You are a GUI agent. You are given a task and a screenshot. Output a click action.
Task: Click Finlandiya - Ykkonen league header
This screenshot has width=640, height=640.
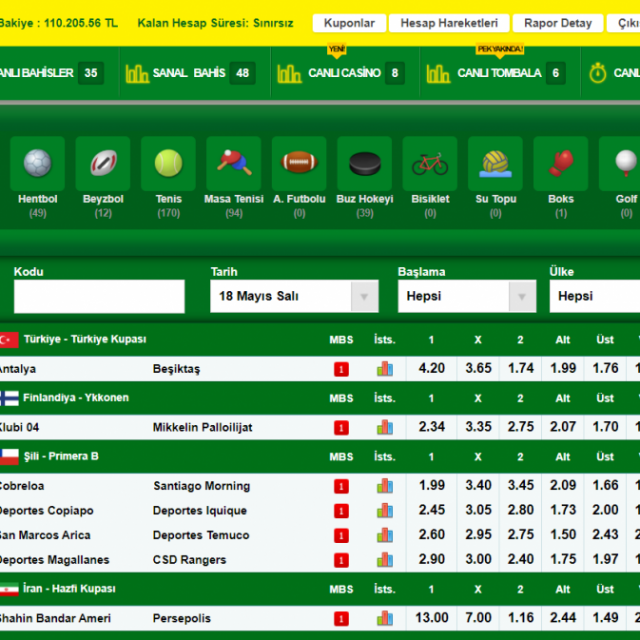(x=76, y=398)
